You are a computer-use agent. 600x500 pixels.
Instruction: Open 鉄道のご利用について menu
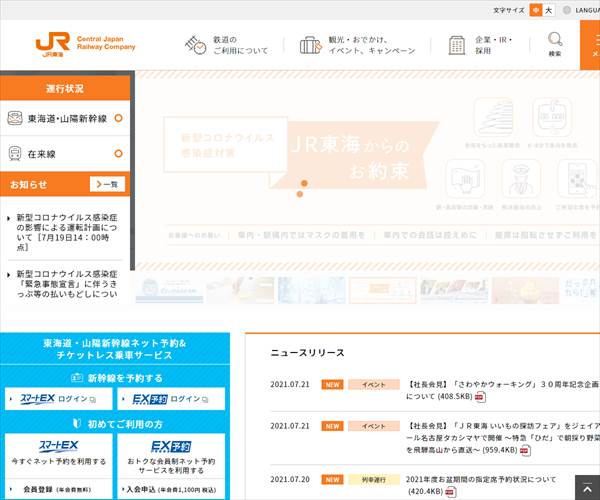(x=226, y=45)
